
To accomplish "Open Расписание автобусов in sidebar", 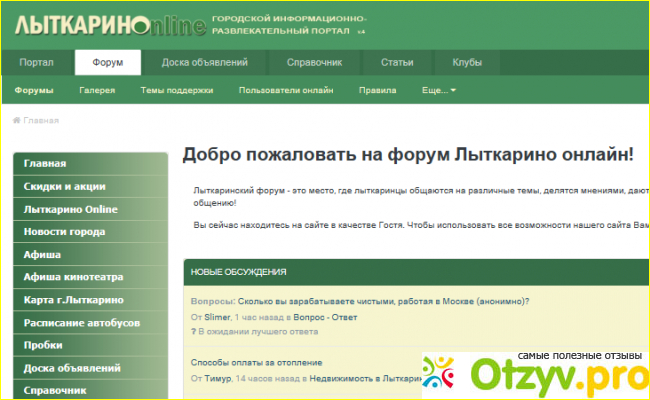I will (82, 323).
